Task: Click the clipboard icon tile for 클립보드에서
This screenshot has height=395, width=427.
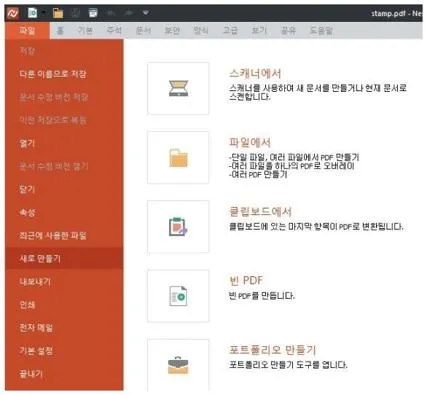Action: [x=178, y=227]
